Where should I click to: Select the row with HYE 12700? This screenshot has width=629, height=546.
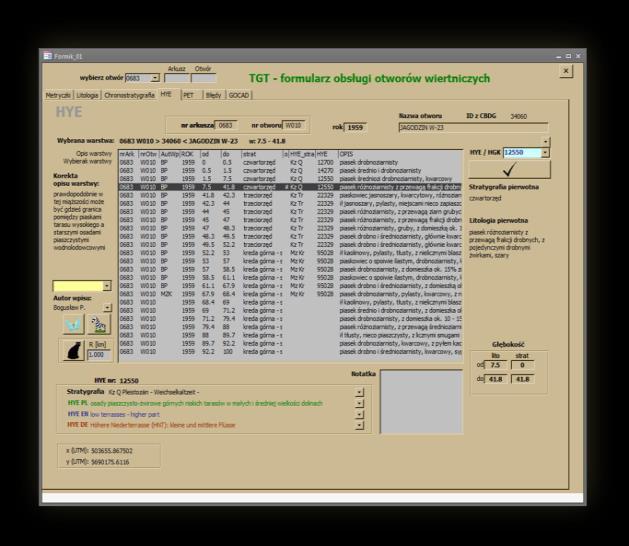click(290, 162)
